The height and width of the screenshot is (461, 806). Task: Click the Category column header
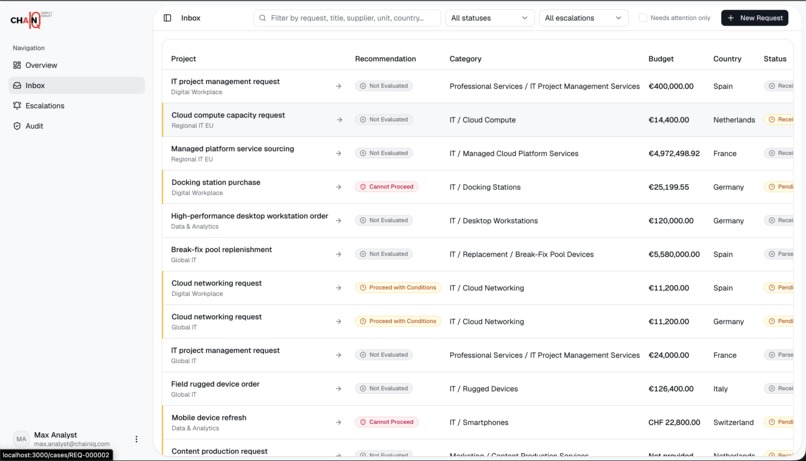(465, 59)
